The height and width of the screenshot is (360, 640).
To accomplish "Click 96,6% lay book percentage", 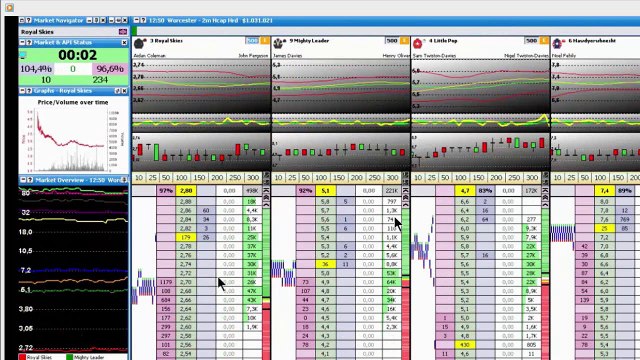I will coord(110,69).
